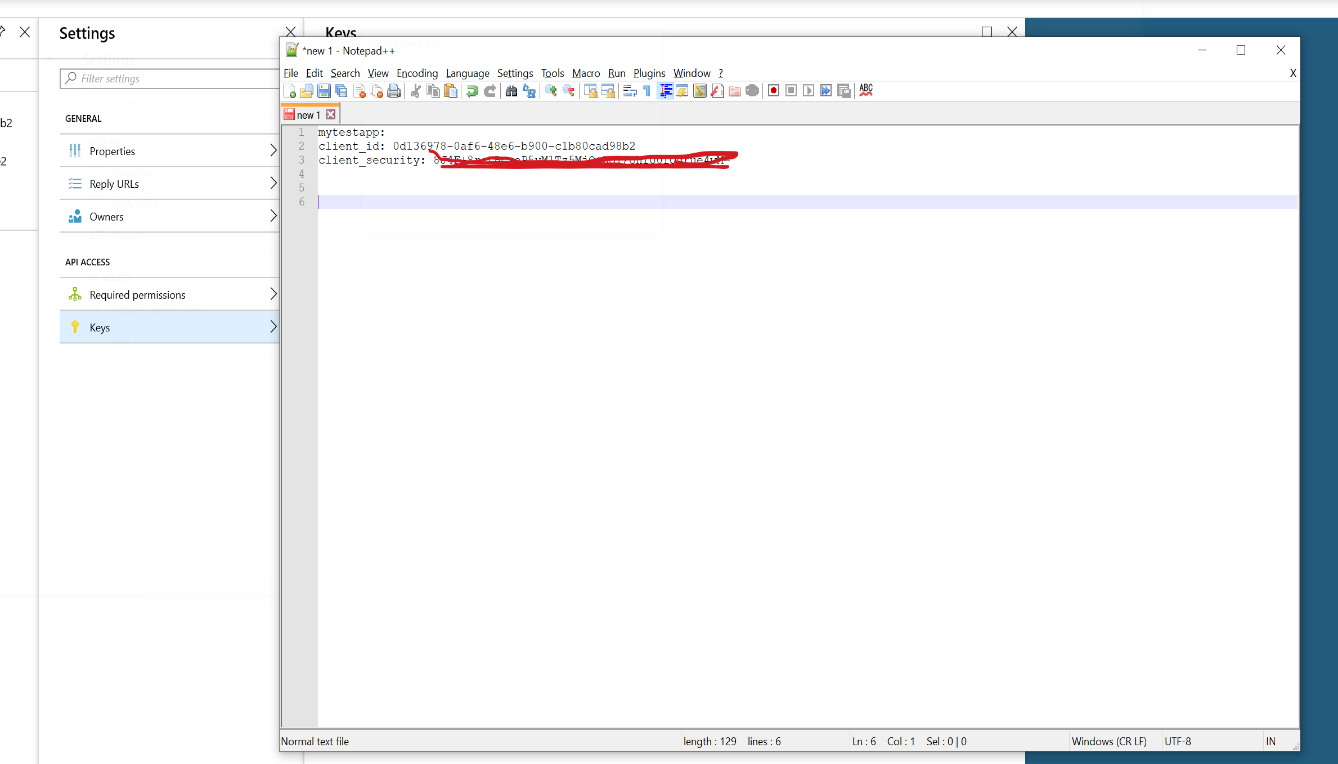Click the Save file toolbar icon
Viewport: 1338px width, 764px height.
[324, 91]
